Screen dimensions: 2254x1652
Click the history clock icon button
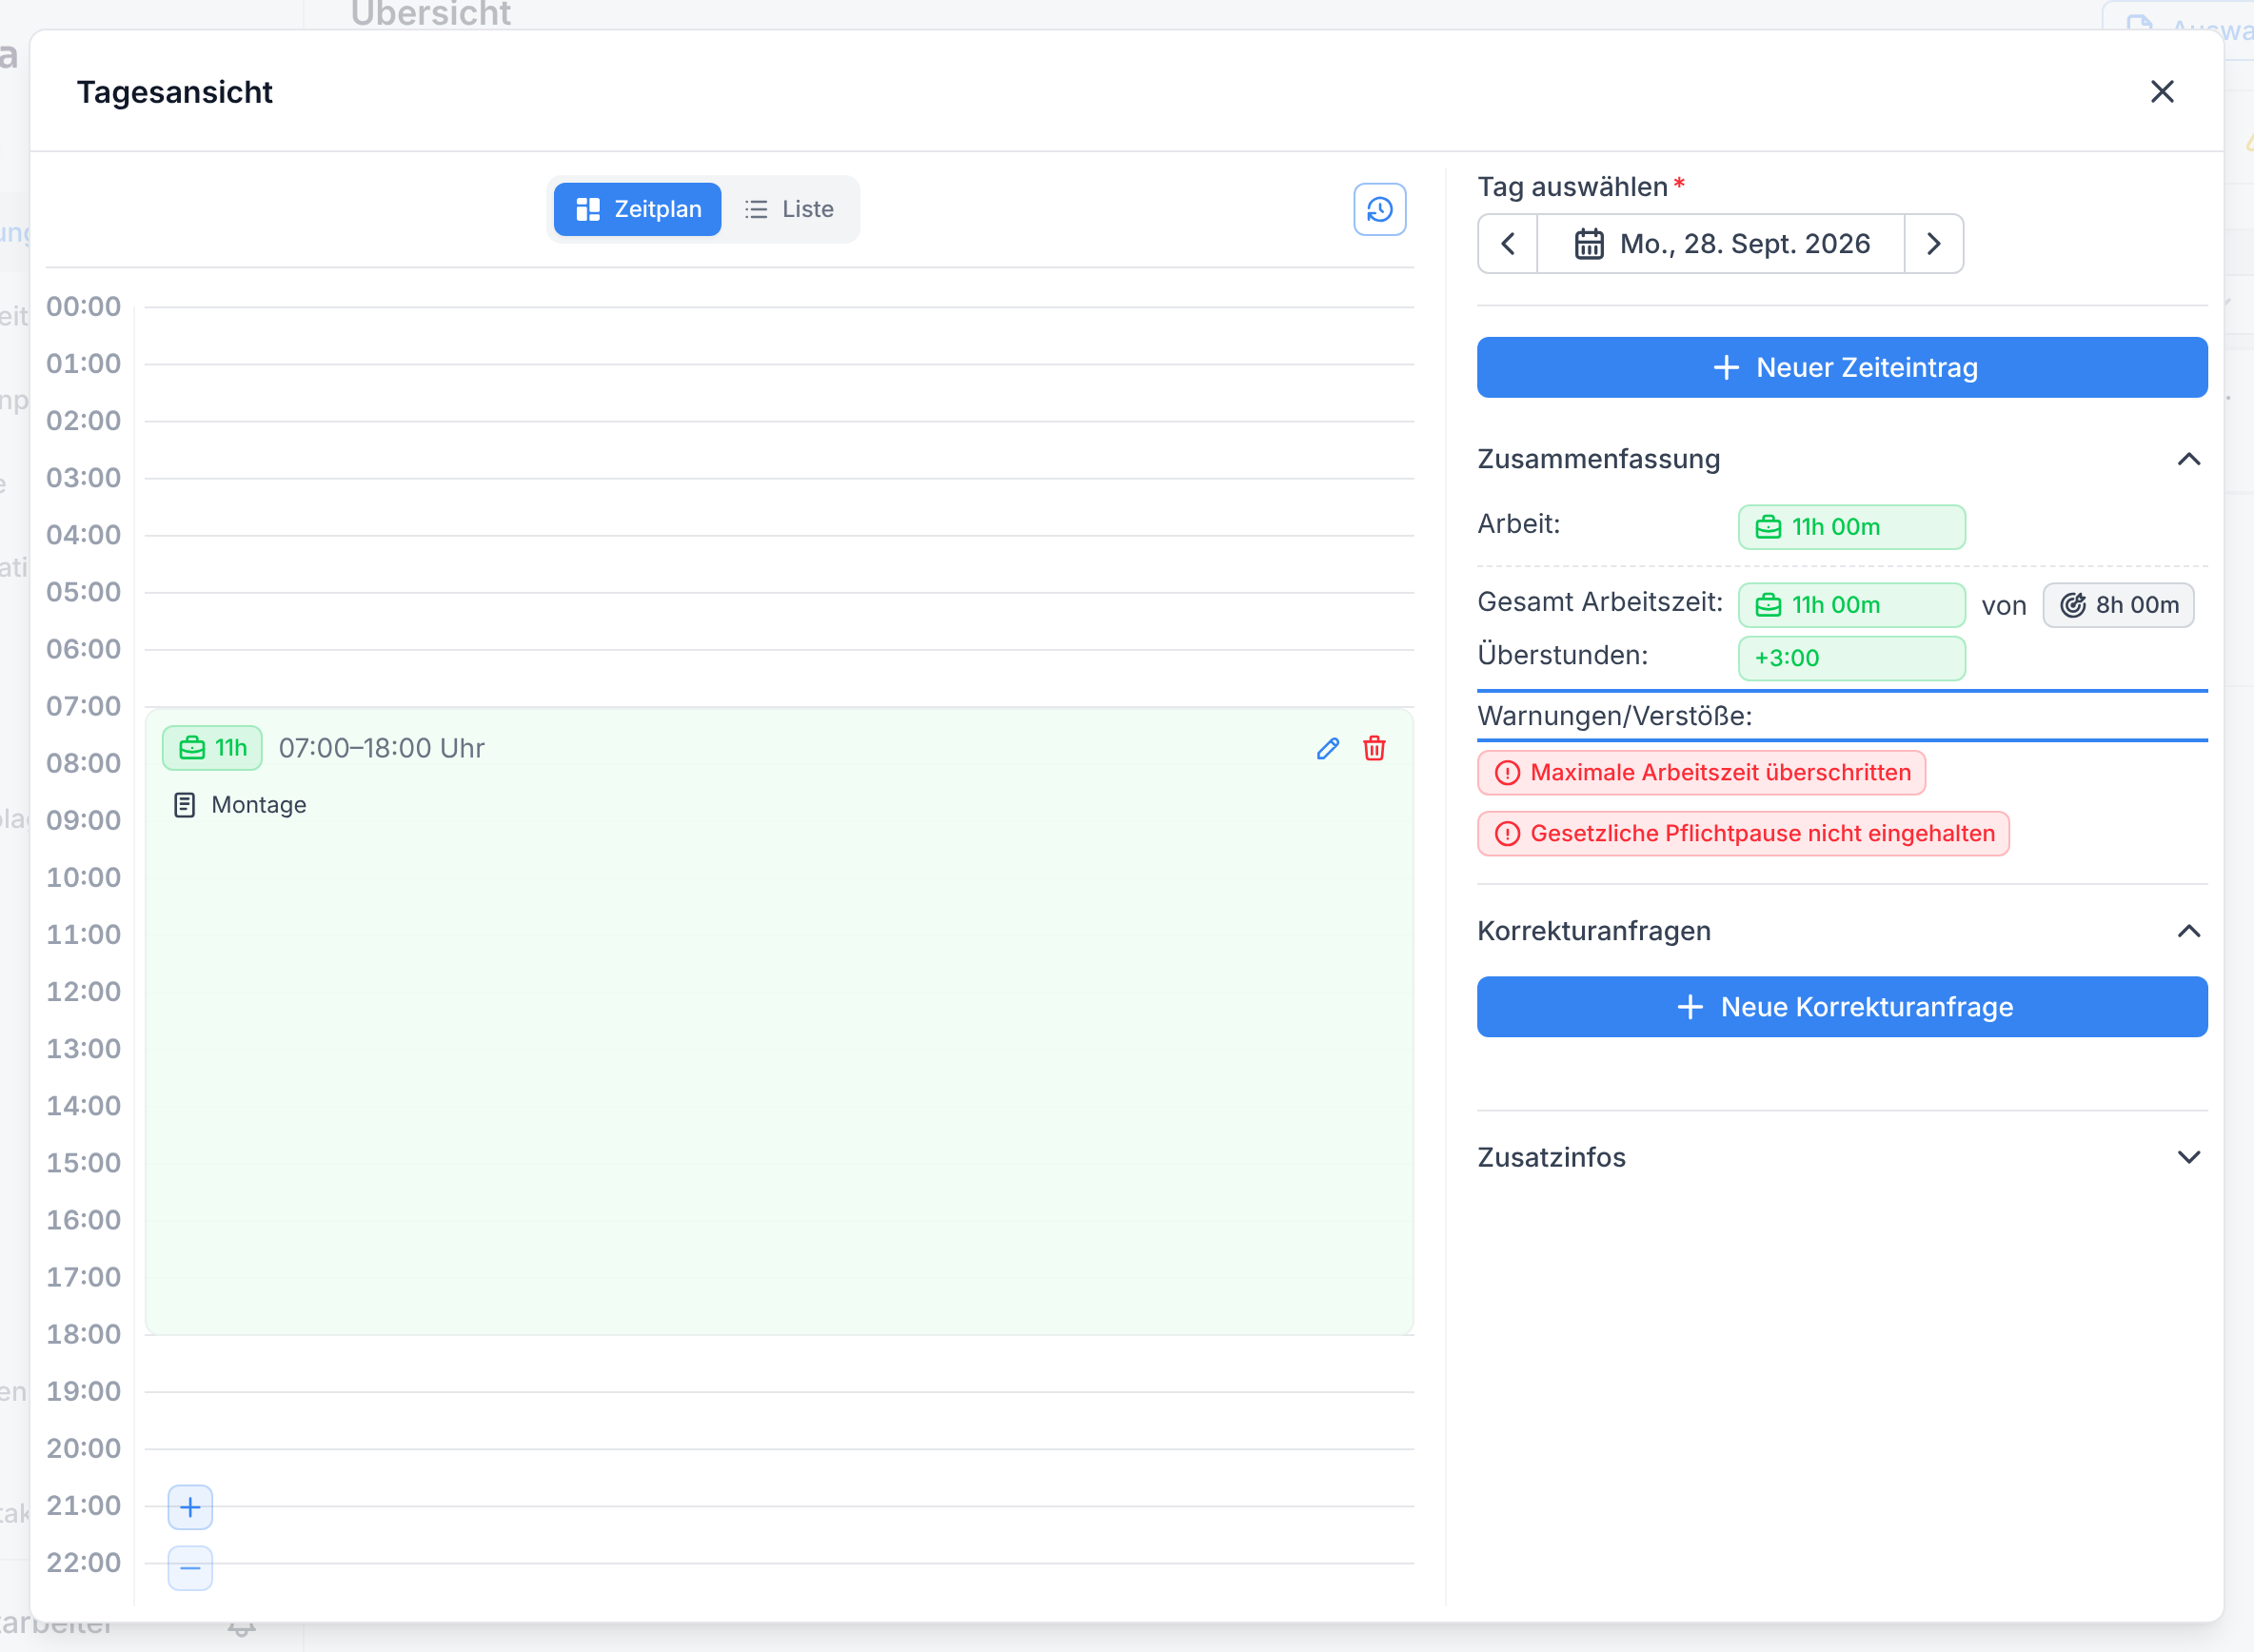click(x=1379, y=209)
